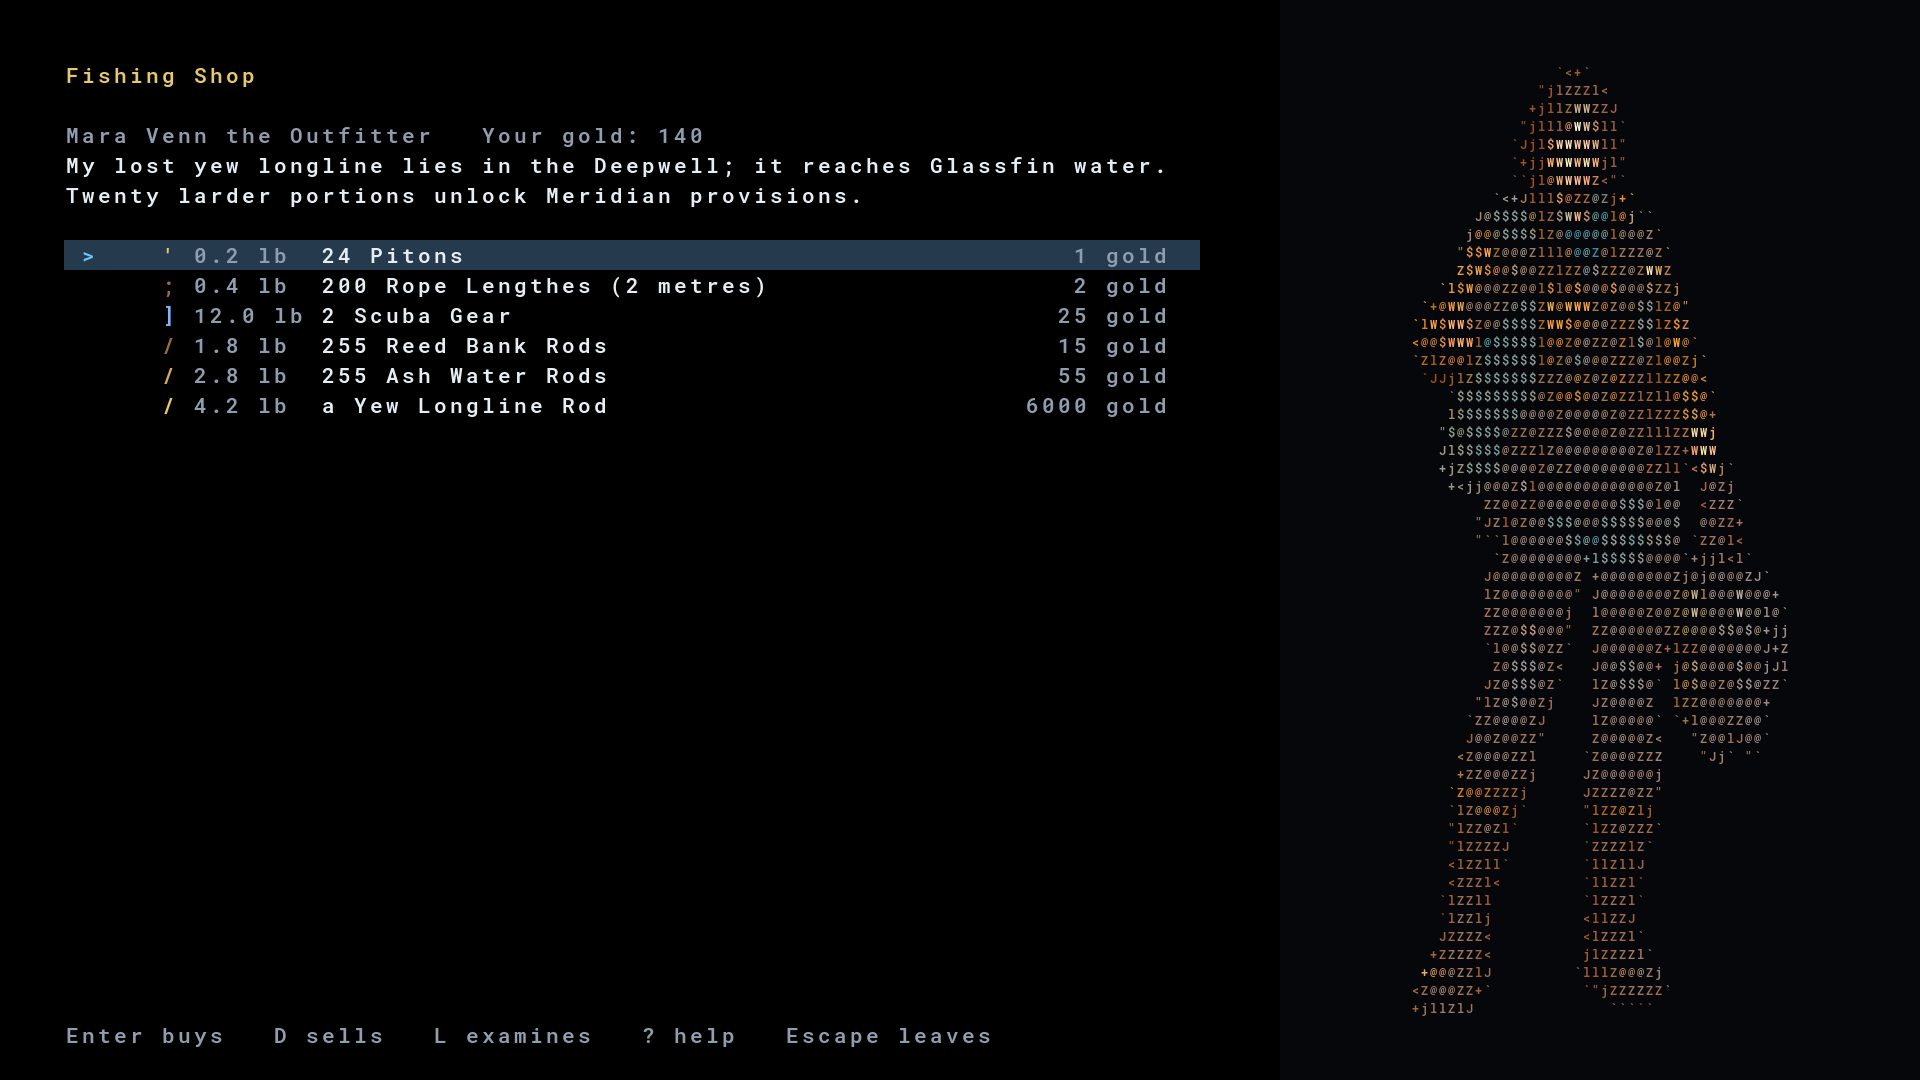The width and height of the screenshot is (1920, 1080).
Task: Click the 55 gold price of Ash Water Rods
Action: (x=1113, y=376)
